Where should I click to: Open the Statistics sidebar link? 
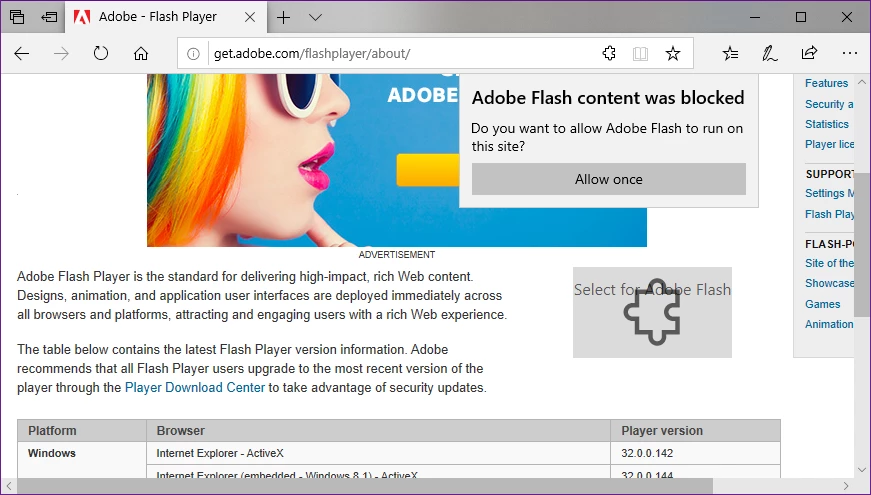click(827, 124)
